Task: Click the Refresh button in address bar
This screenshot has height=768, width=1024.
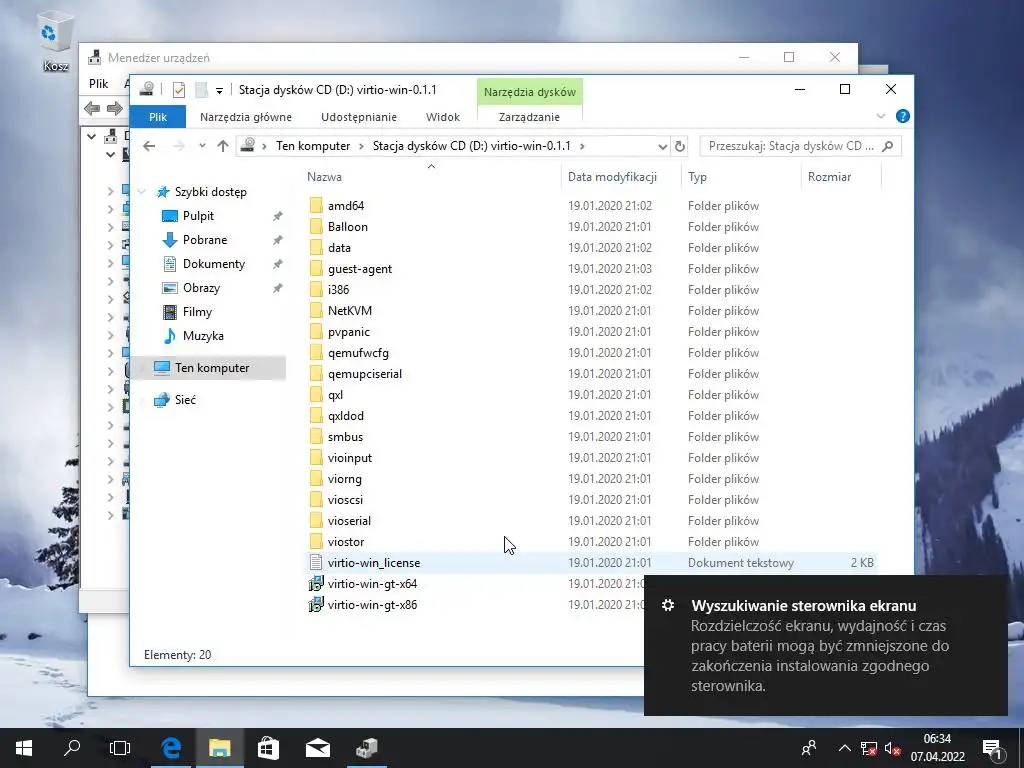Action: click(680, 146)
